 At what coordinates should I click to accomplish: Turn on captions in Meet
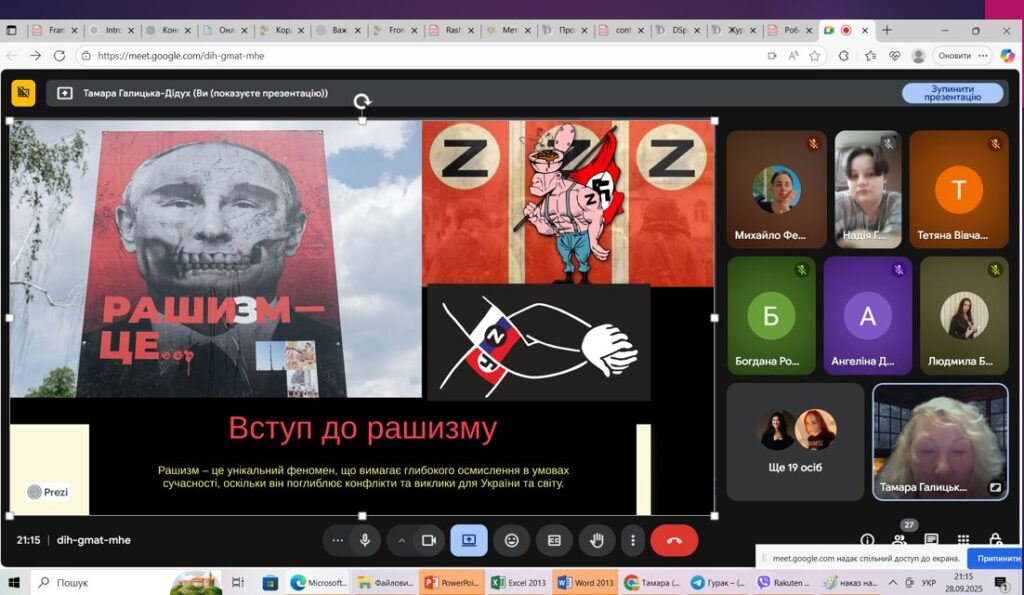click(554, 540)
